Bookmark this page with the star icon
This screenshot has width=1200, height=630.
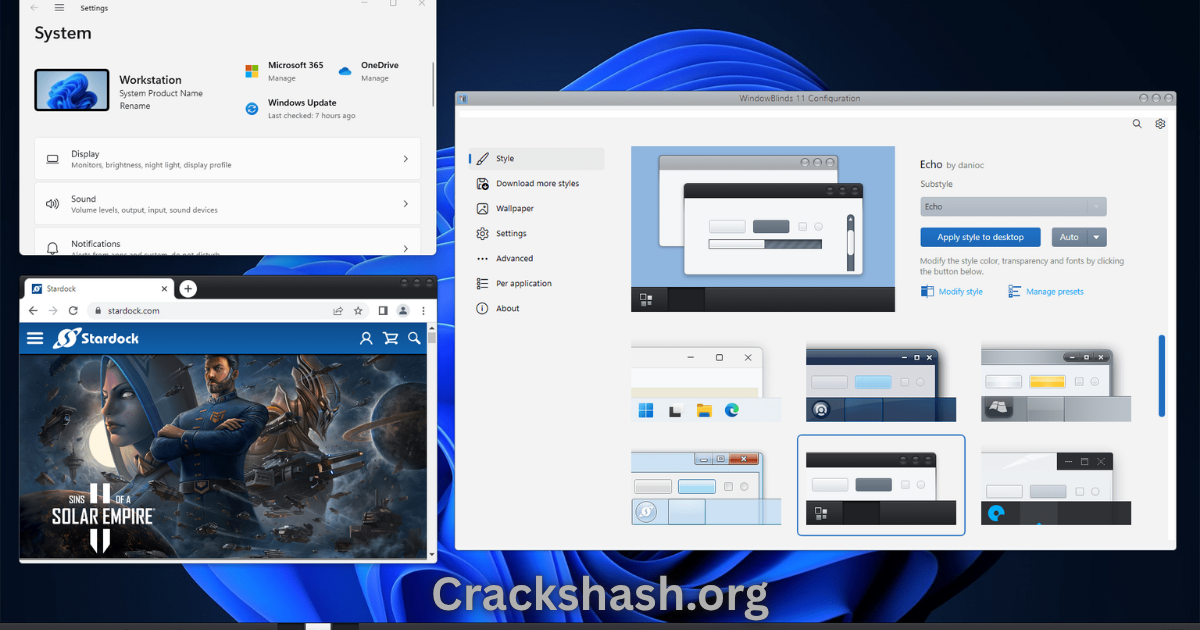pos(357,311)
